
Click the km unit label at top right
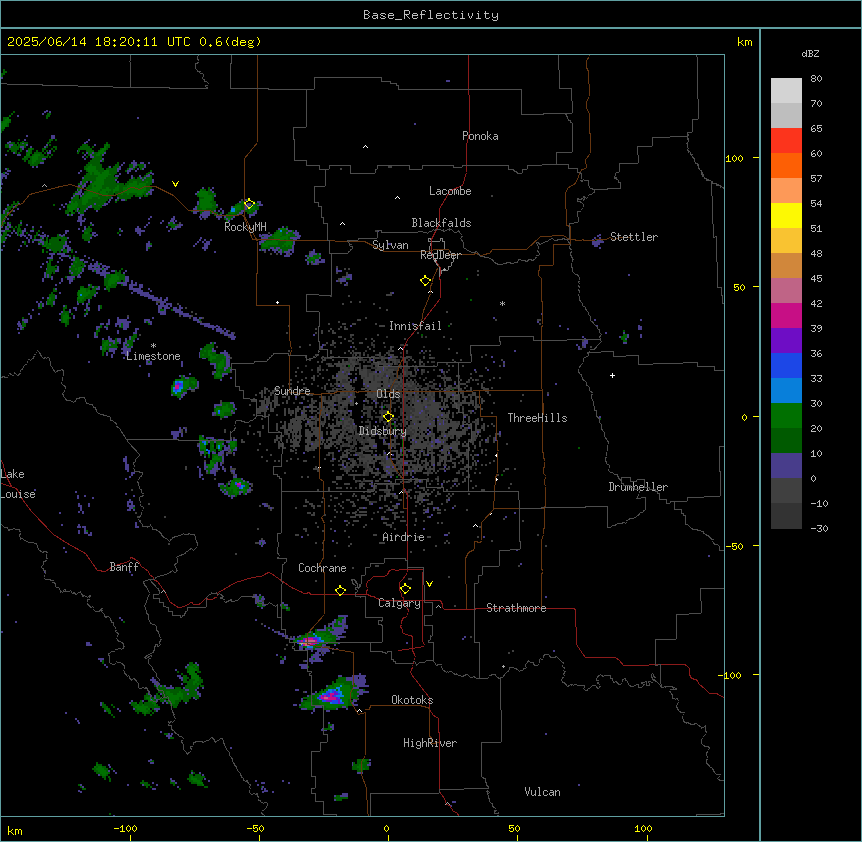745,42
